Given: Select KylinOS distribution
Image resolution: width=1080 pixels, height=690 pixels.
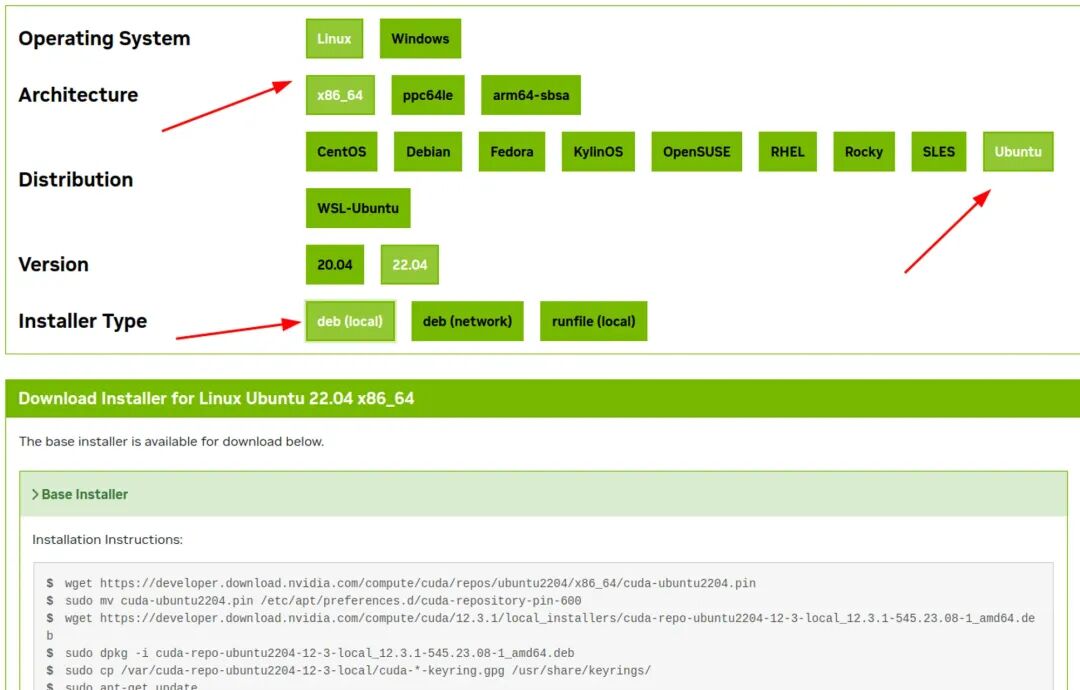Looking at the screenshot, I should click(x=598, y=151).
